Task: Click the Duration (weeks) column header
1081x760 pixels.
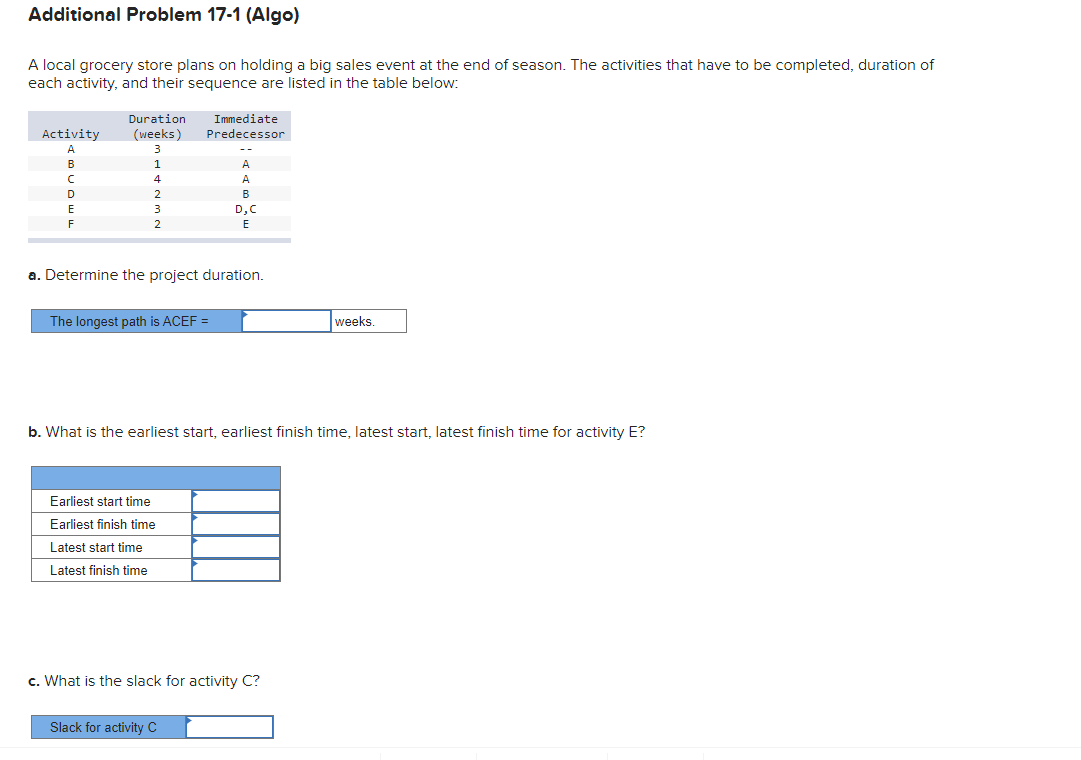Action: point(156,126)
